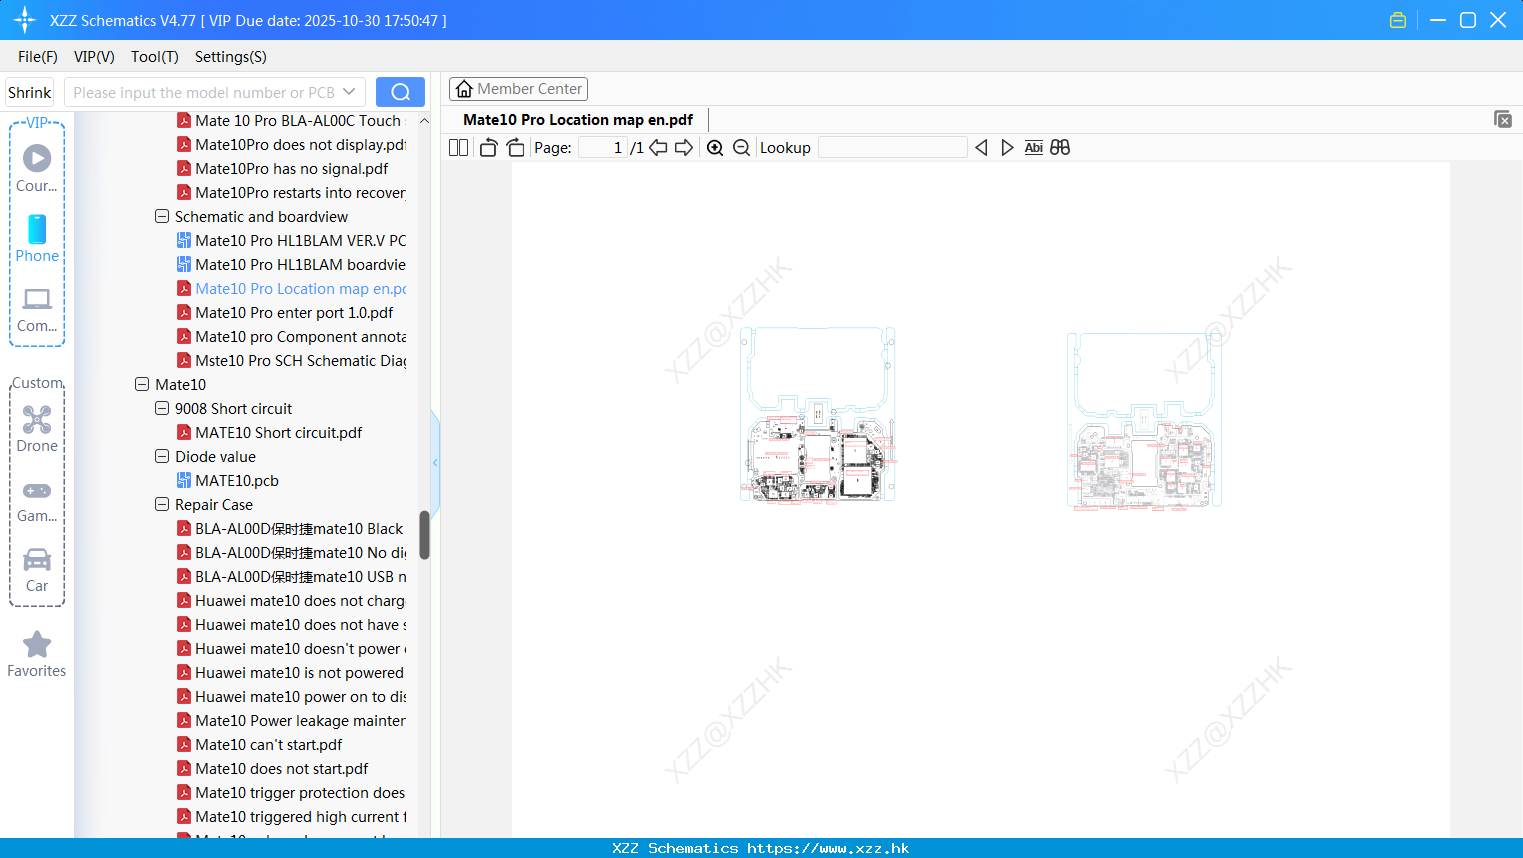Image resolution: width=1523 pixels, height=858 pixels.
Task: Open Mste10 Pro SCH Schematic Diagram
Action: coord(291,360)
